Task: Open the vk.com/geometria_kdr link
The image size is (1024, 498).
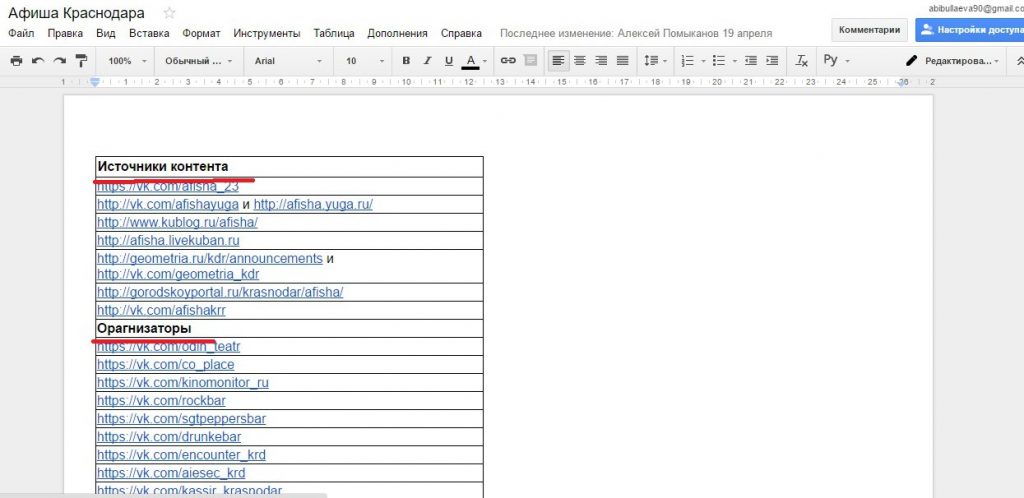Action: coord(178,274)
